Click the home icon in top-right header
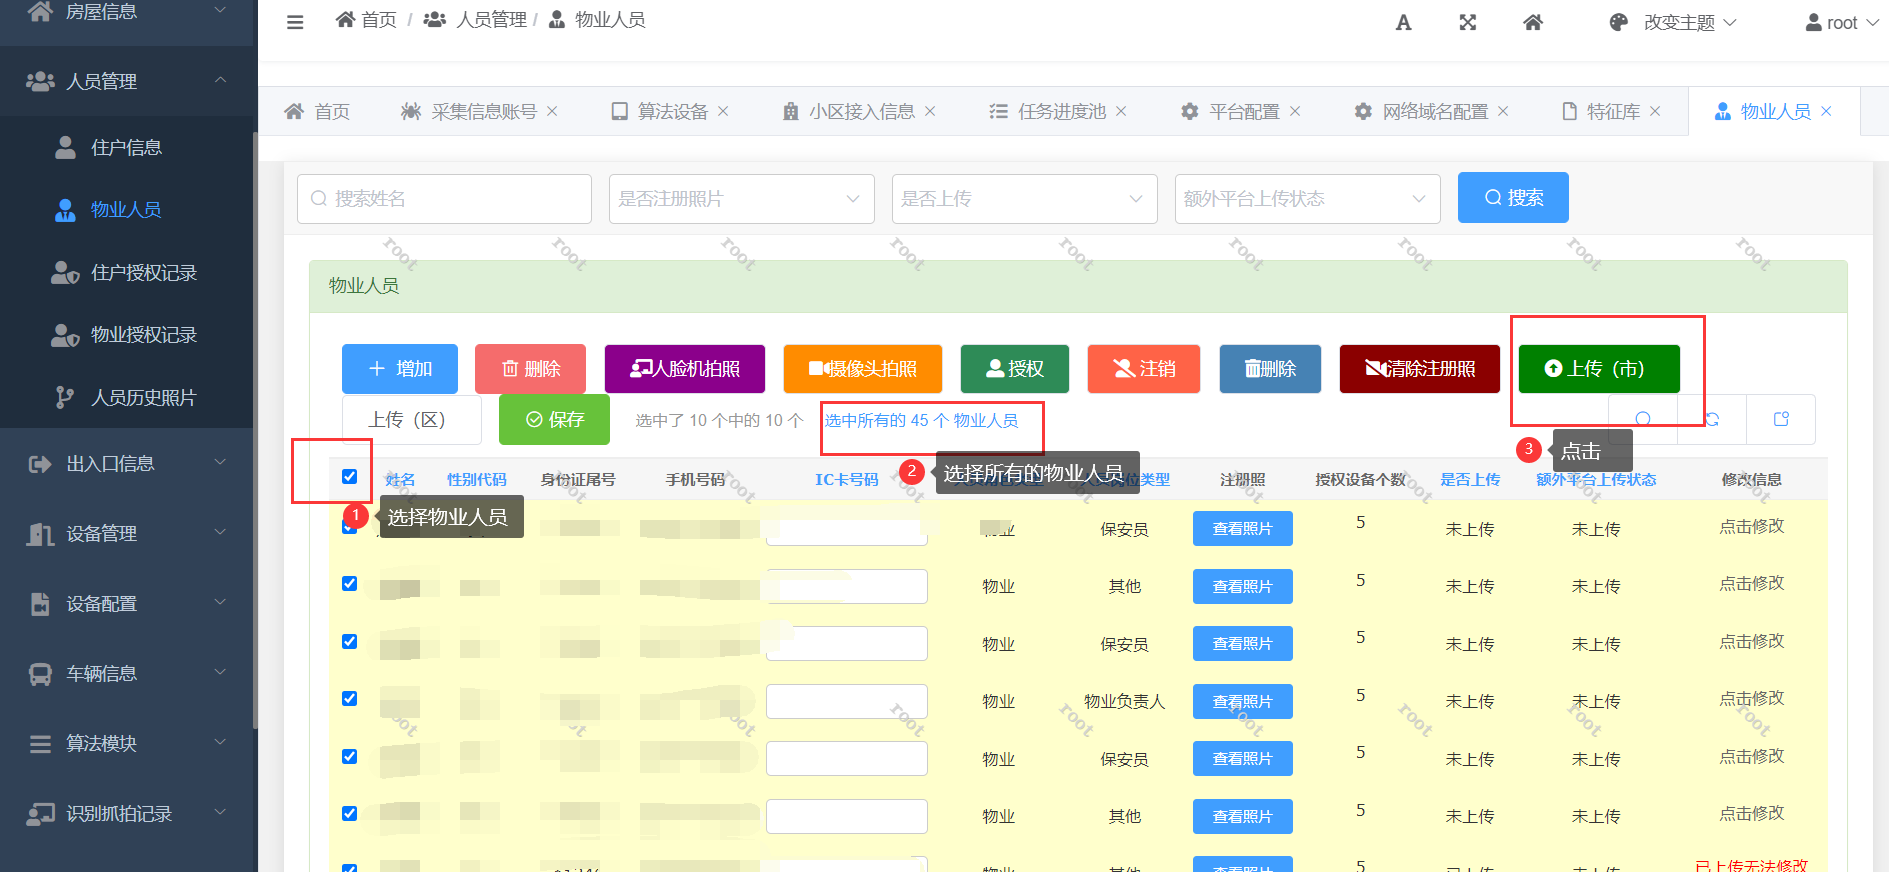Viewport: 1889px width, 872px height. (1532, 22)
